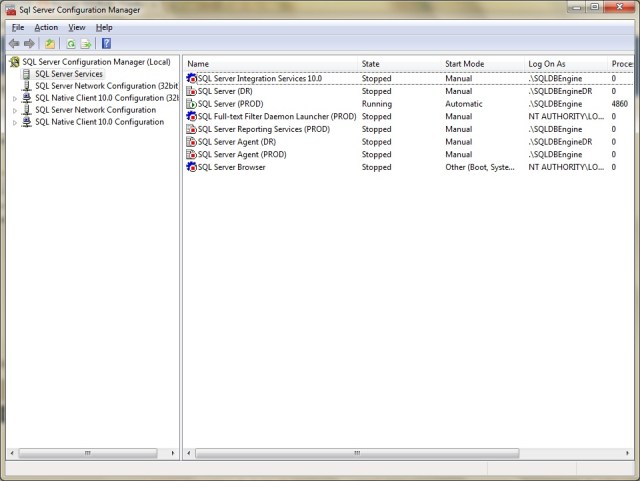
Task: Expand the SQL Server Network Configuration node
Action: 14,110
